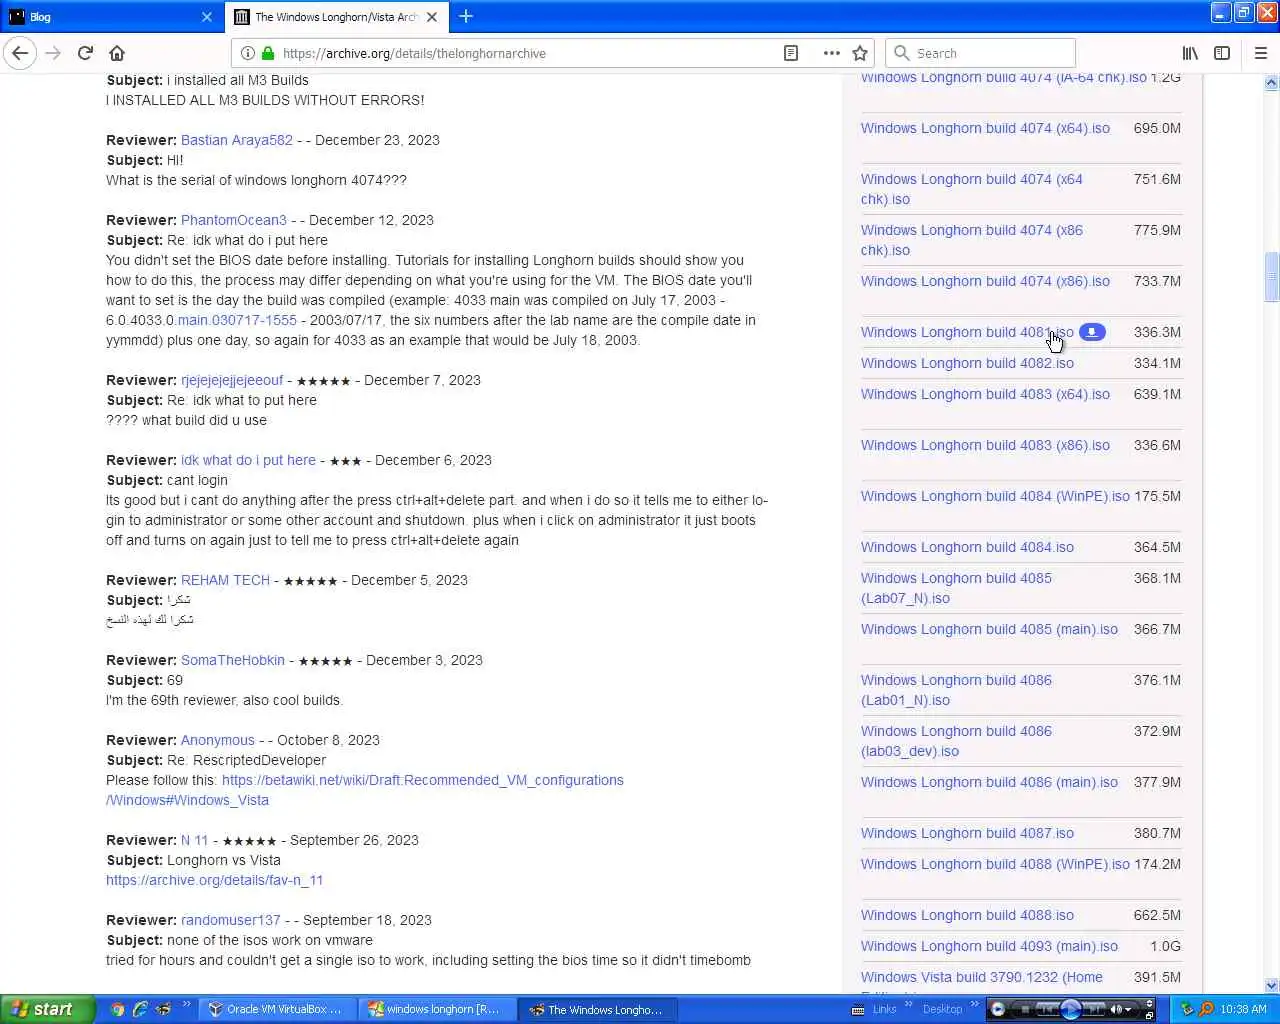Expand the Desktop toolbar chevron

tap(974, 1004)
